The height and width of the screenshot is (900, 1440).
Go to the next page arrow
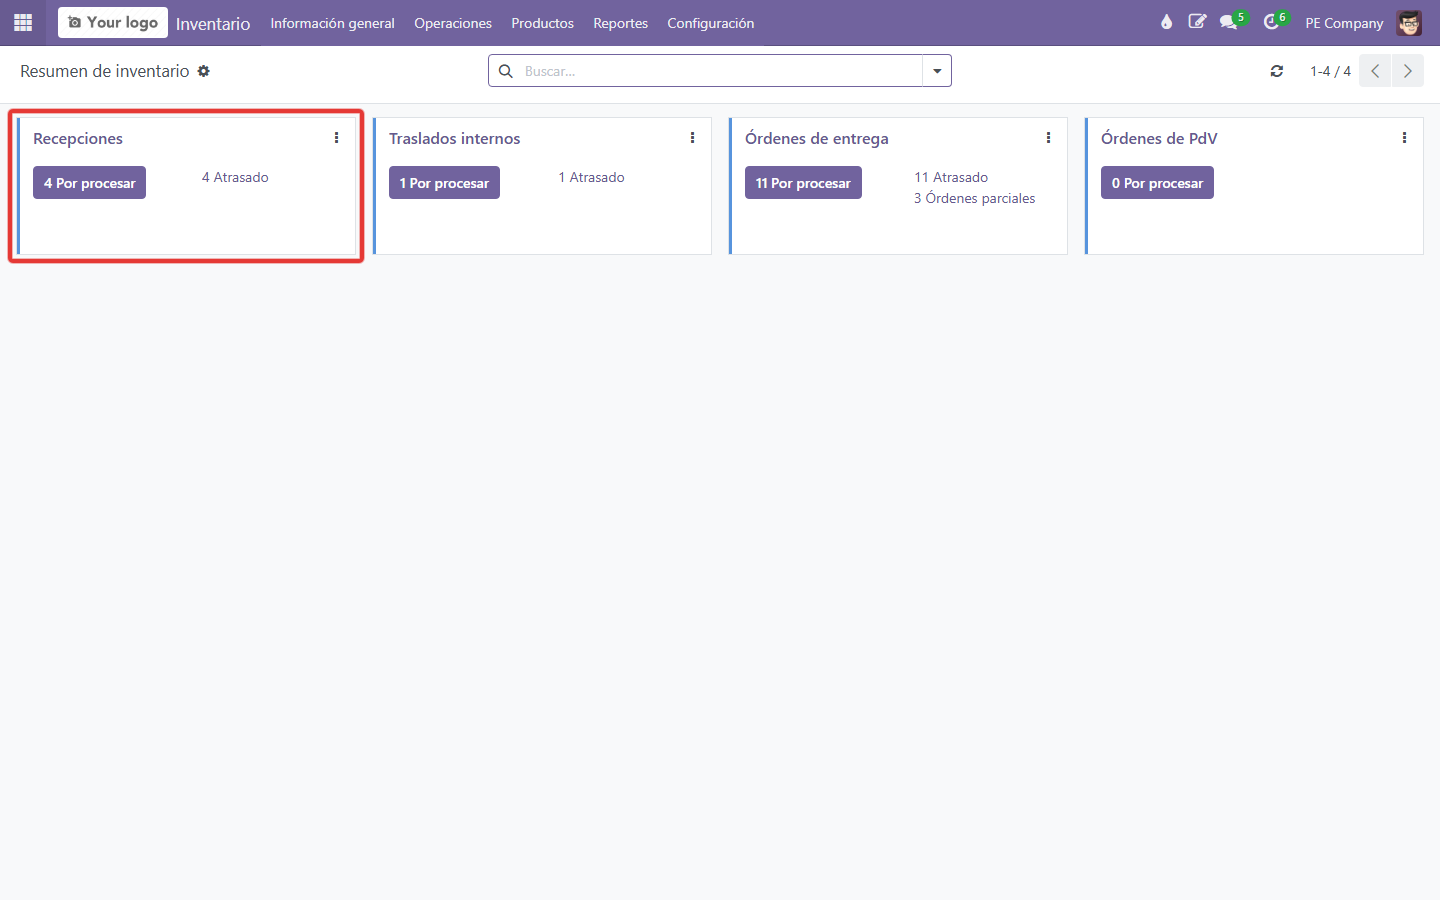coord(1408,71)
